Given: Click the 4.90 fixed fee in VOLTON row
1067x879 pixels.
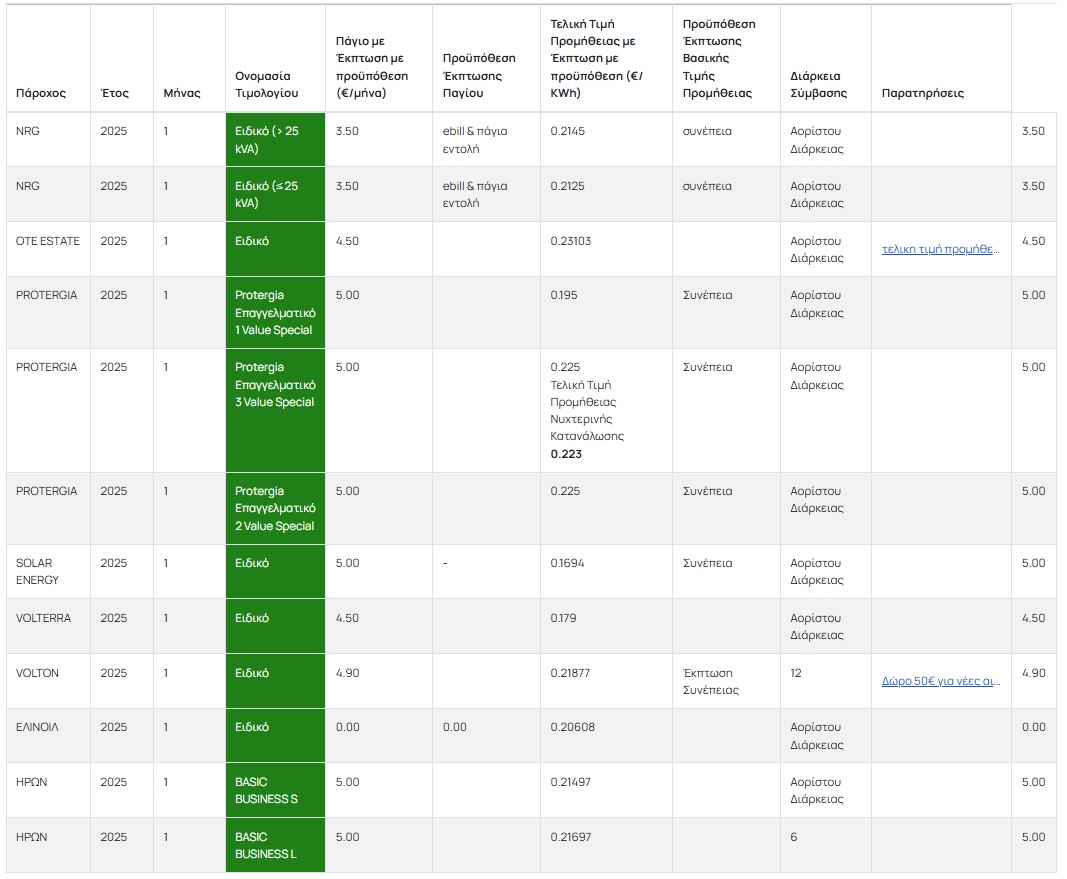Looking at the screenshot, I should [x=348, y=673].
